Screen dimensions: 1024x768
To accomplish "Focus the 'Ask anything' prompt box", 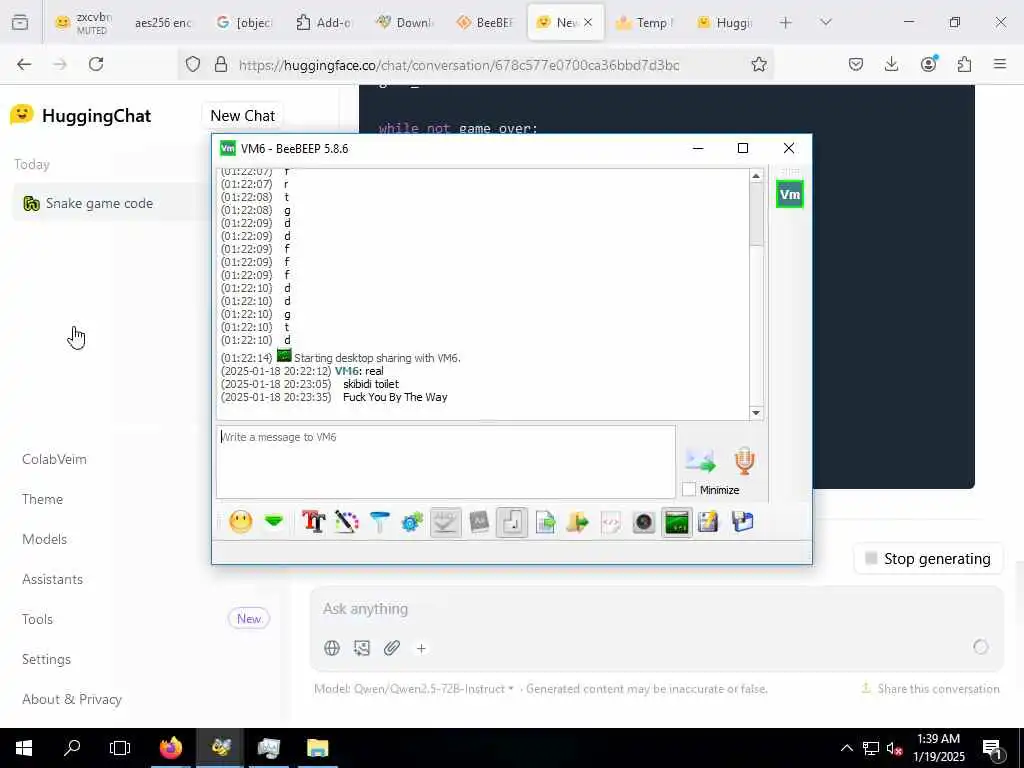I will pos(656,609).
